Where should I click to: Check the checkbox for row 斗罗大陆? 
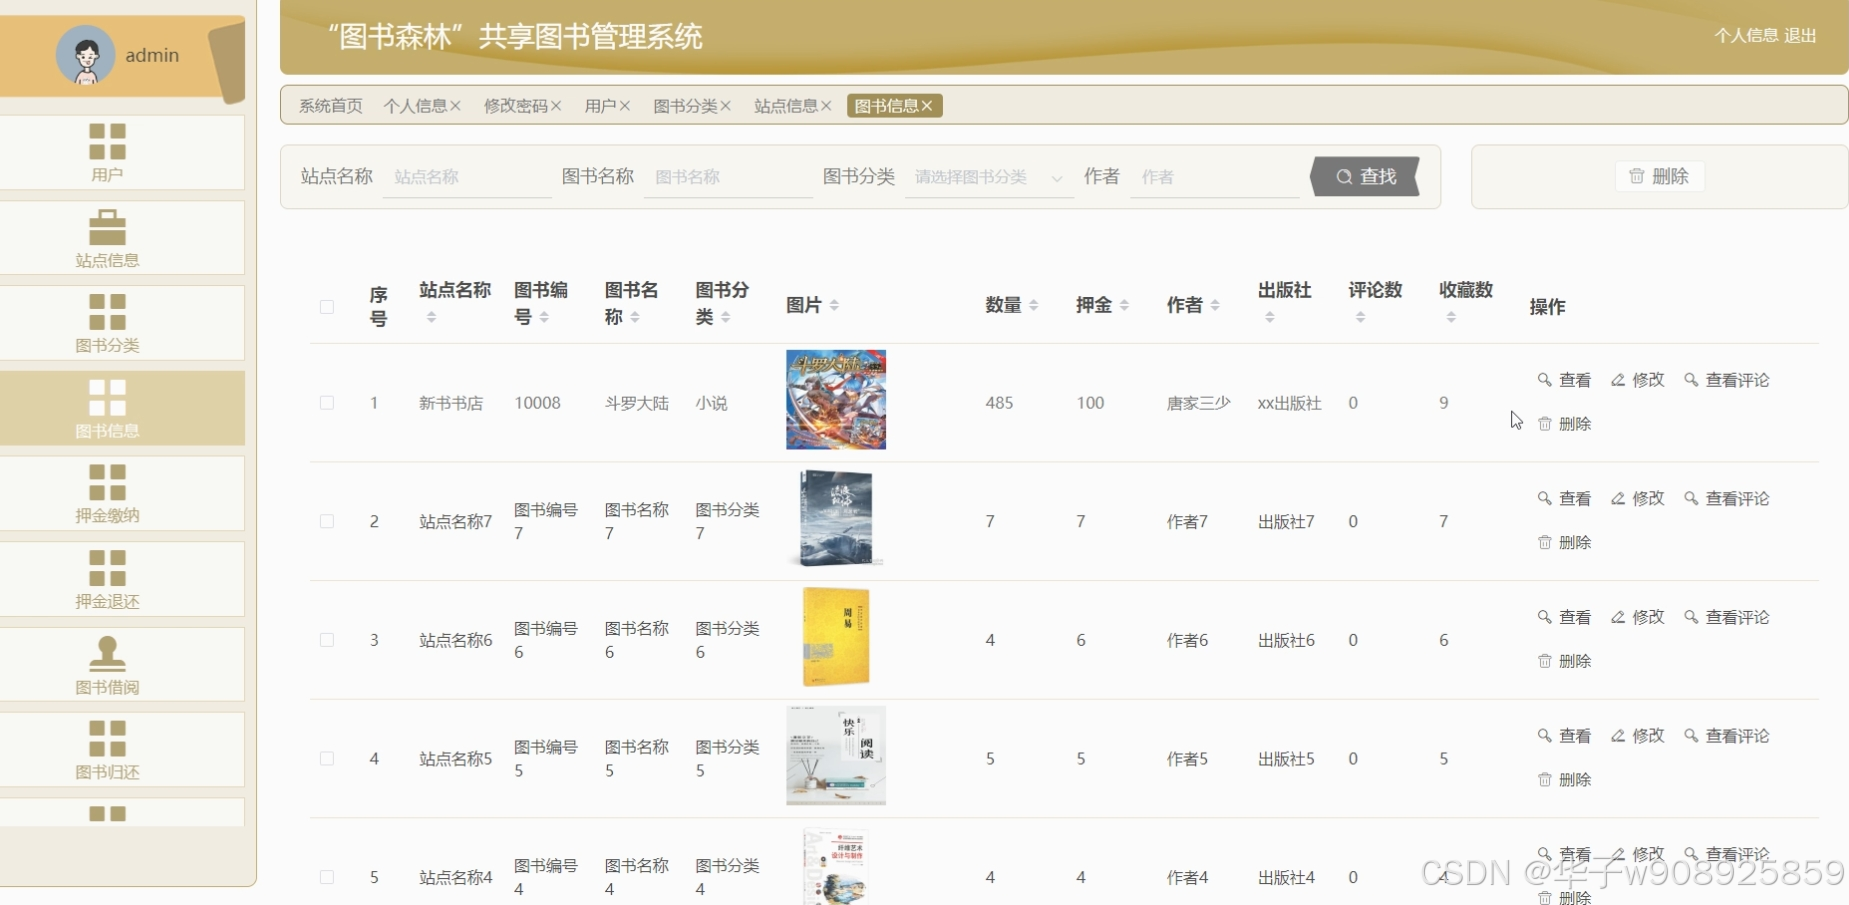tap(327, 403)
